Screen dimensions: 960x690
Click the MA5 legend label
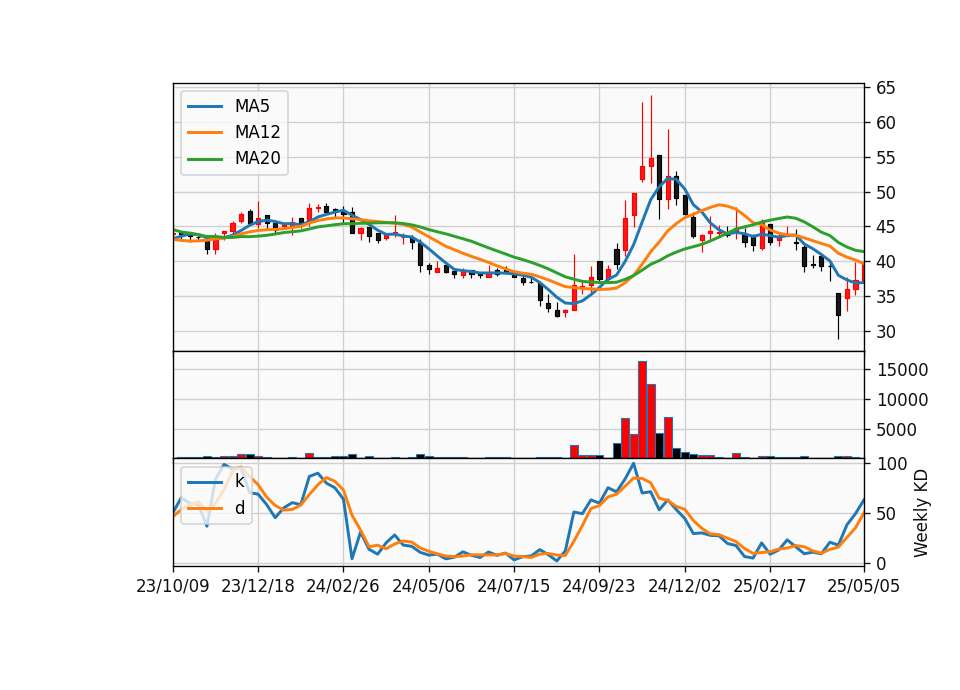click(252, 106)
